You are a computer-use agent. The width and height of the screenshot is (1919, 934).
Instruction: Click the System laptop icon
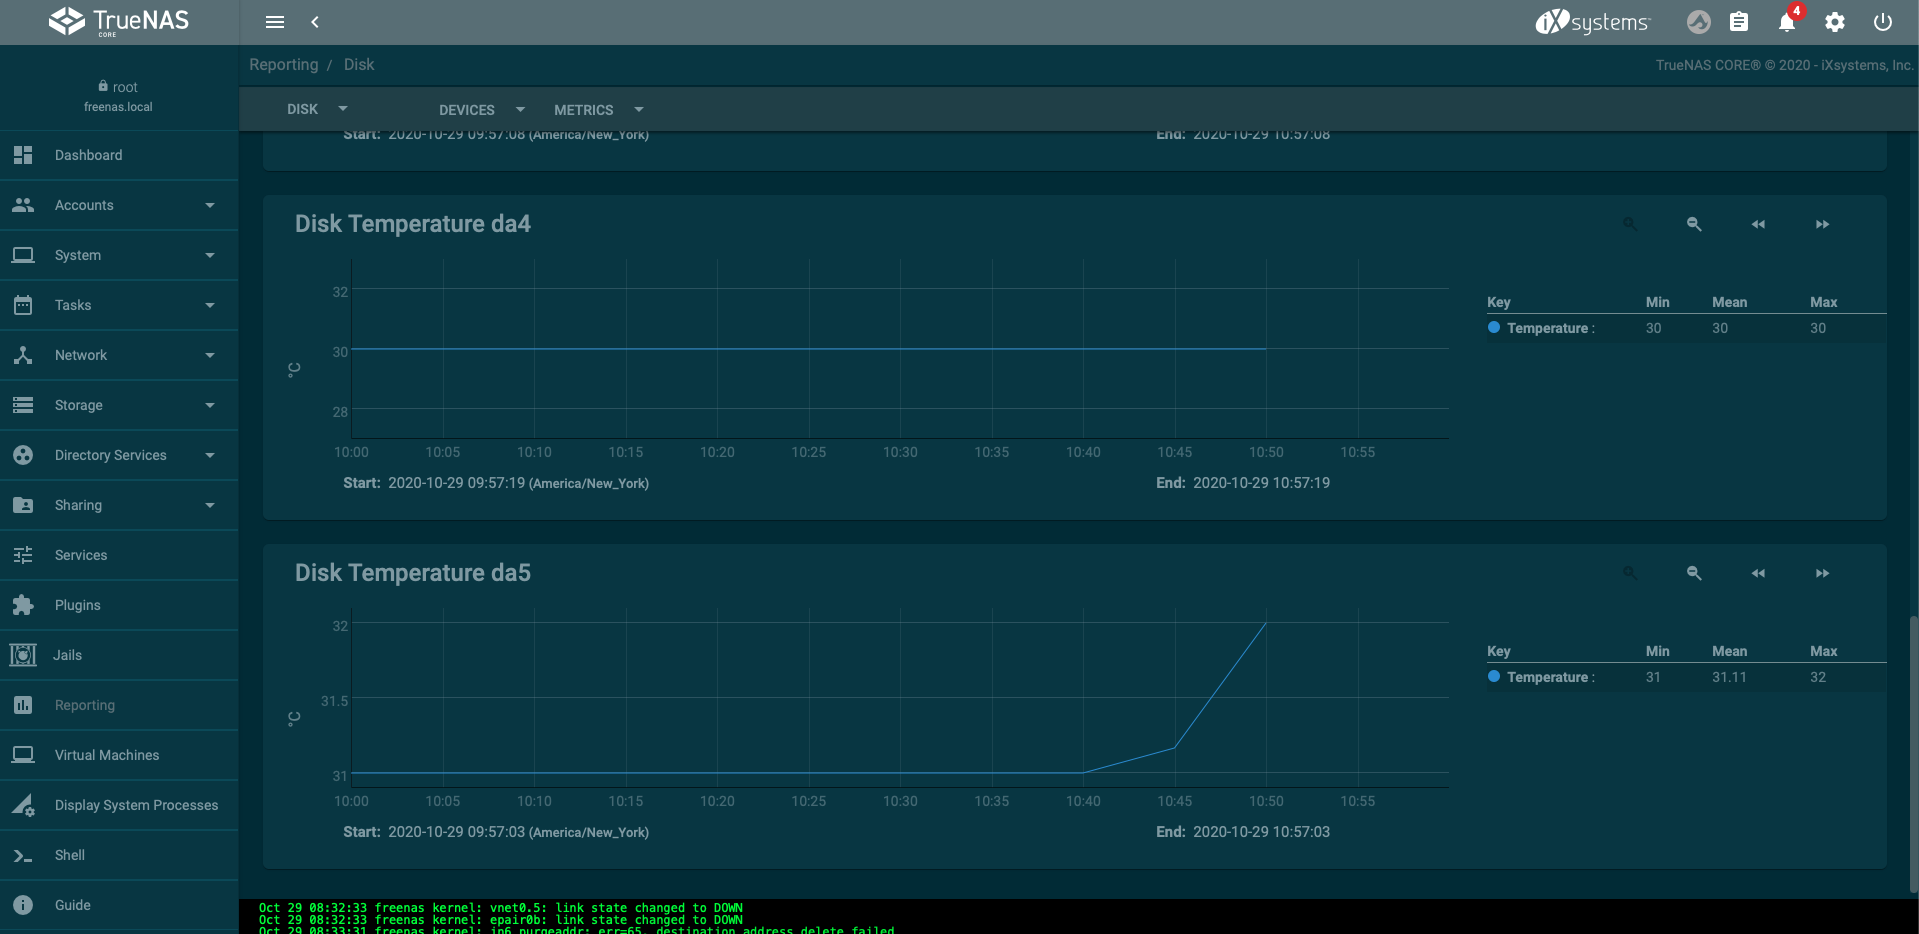(23, 255)
